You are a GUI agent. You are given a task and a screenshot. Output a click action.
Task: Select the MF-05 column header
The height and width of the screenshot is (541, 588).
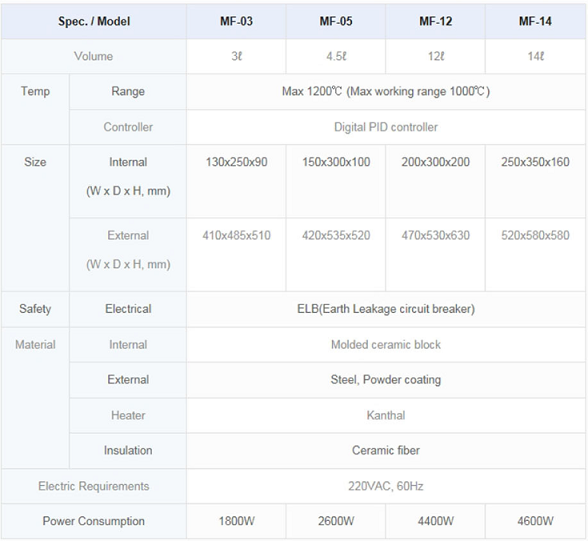point(336,21)
